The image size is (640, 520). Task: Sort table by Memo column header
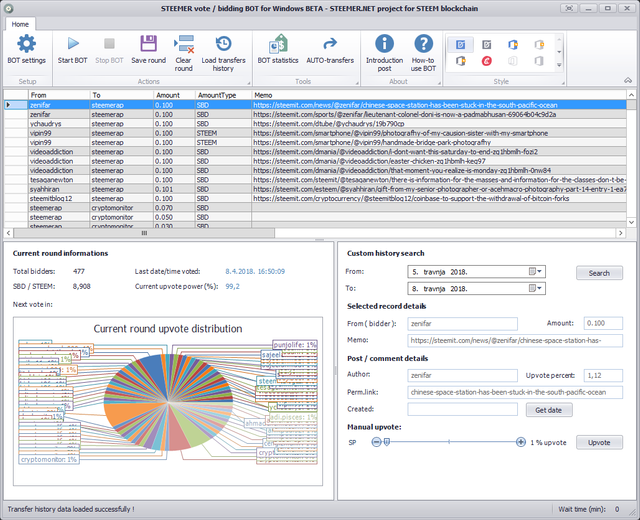[x=439, y=95]
